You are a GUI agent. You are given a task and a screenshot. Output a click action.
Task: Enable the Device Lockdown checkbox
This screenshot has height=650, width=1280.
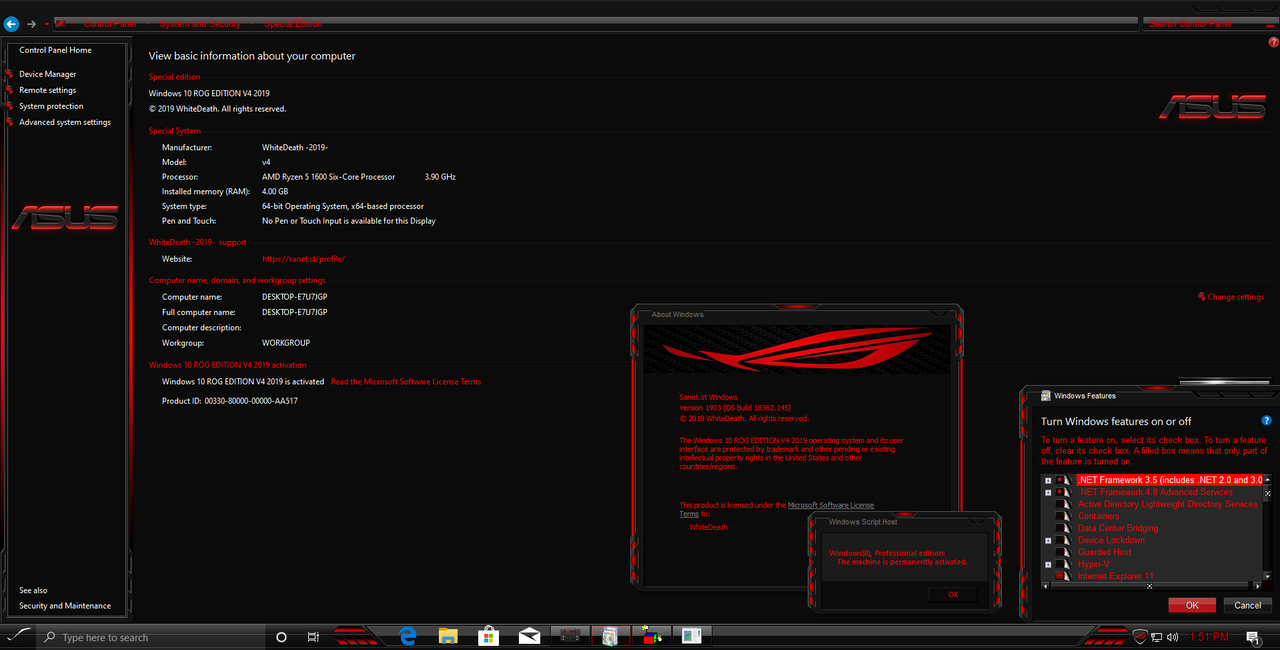(x=1059, y=540)
